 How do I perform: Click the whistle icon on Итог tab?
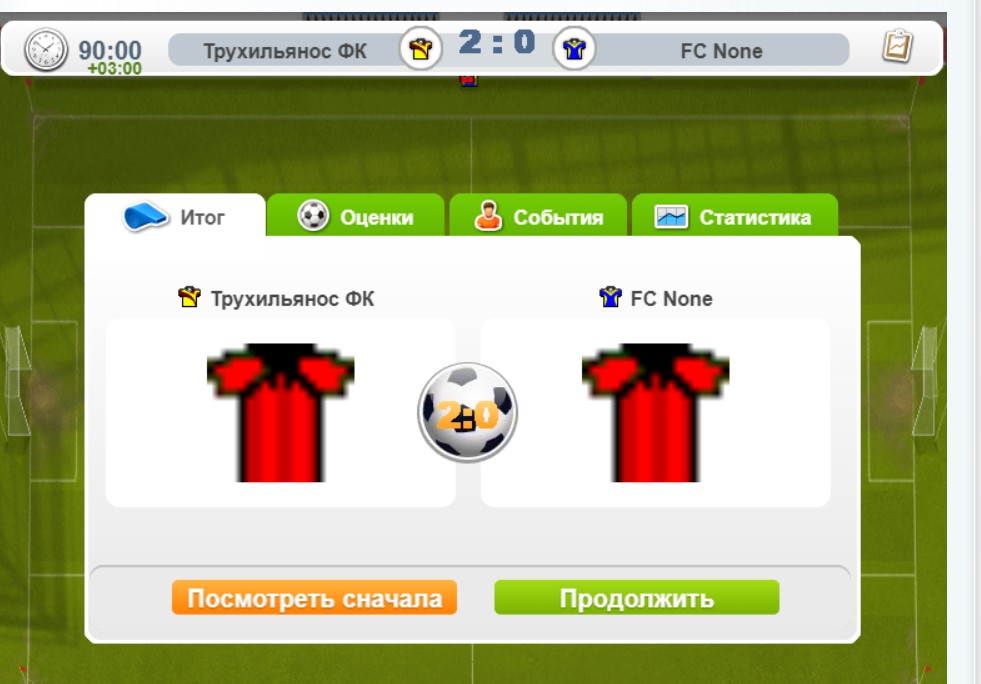pyautogui.click(x=145, y=217)
